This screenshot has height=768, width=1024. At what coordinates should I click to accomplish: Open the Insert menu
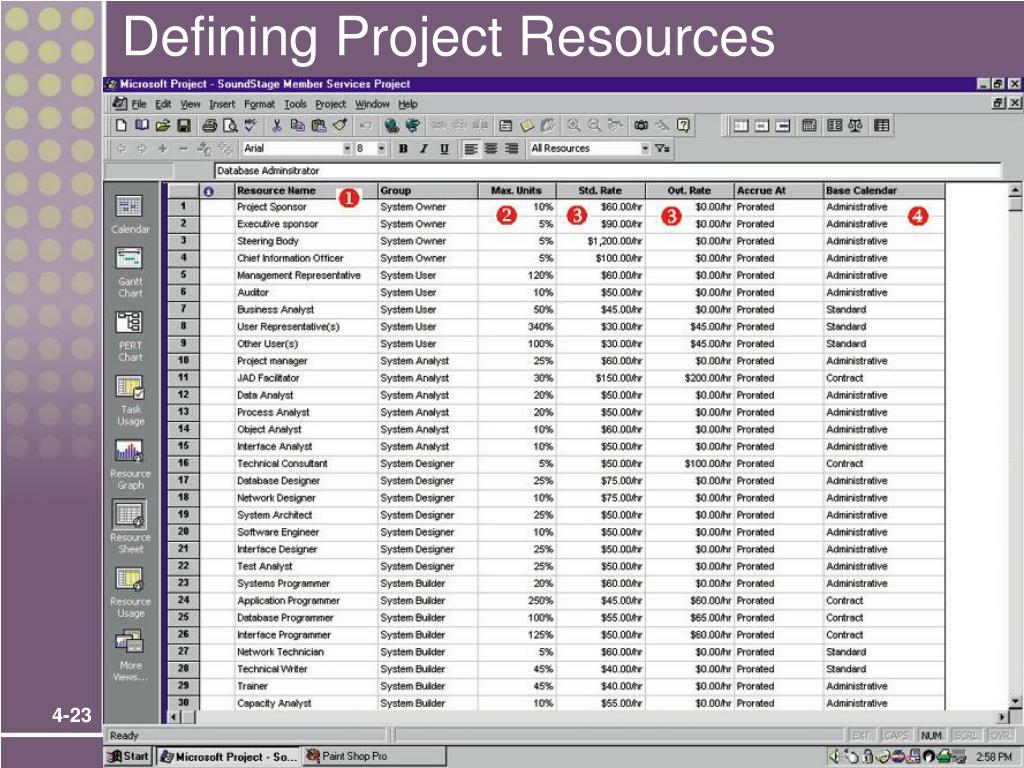(222, 104)
